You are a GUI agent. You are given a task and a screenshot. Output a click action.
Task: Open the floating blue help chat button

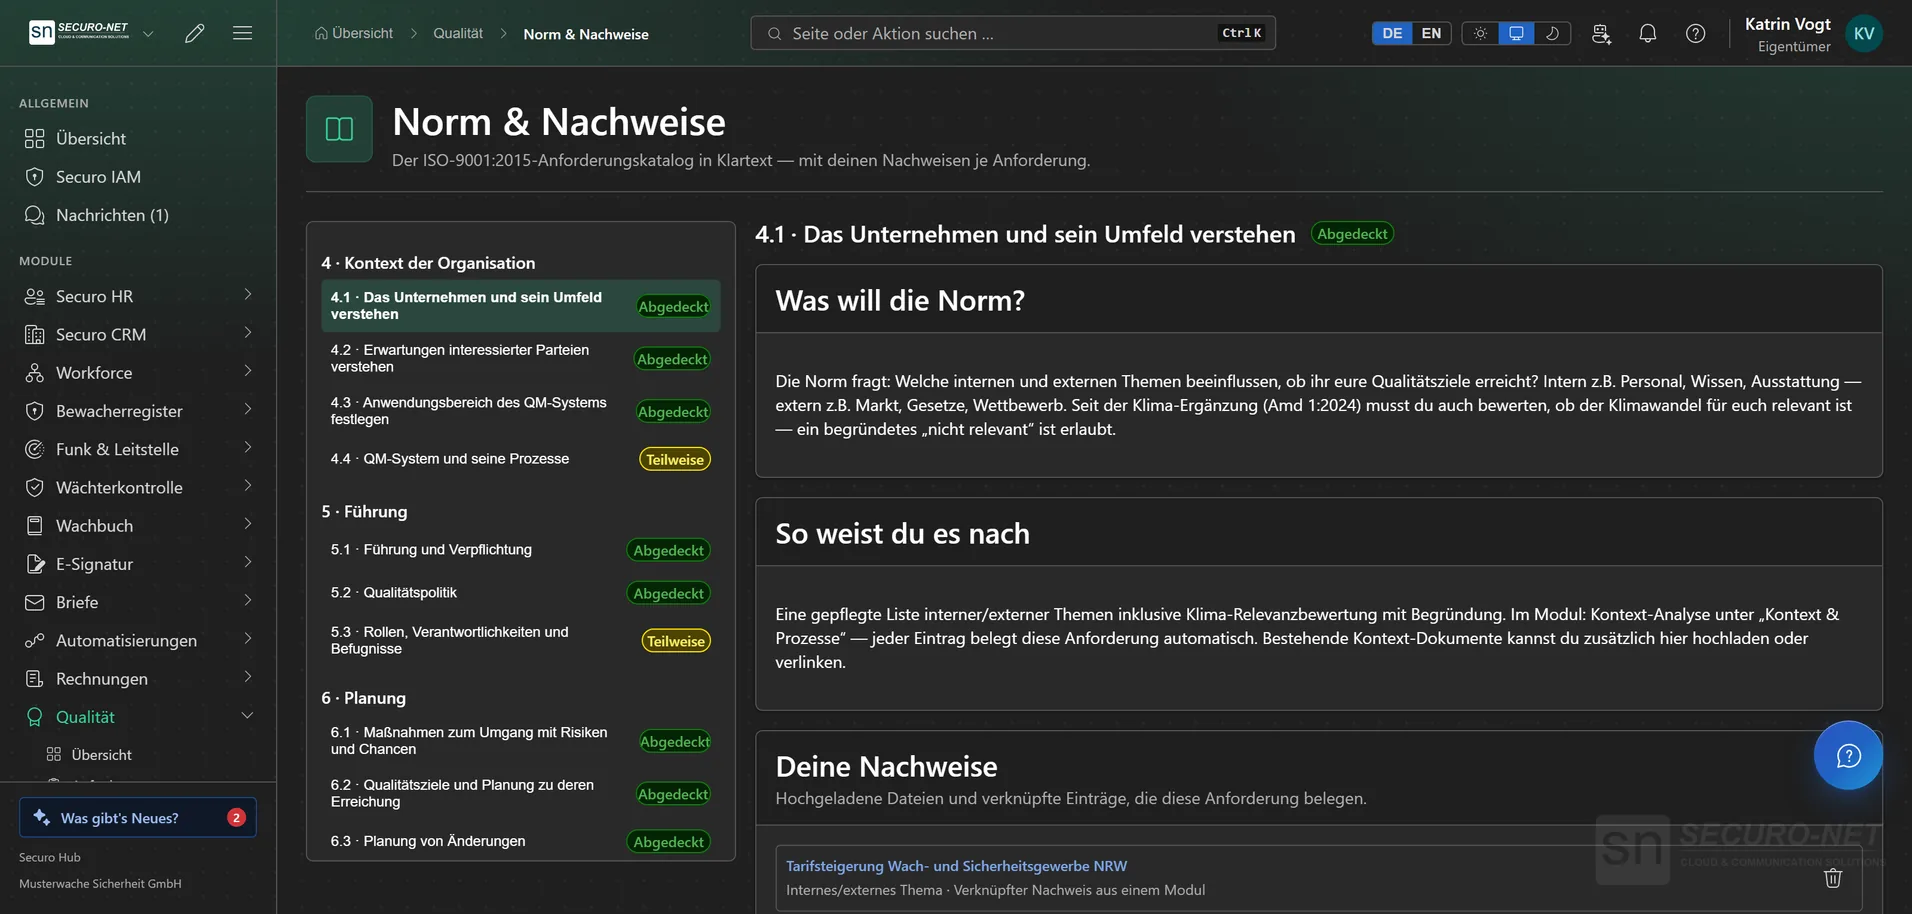1848,755
